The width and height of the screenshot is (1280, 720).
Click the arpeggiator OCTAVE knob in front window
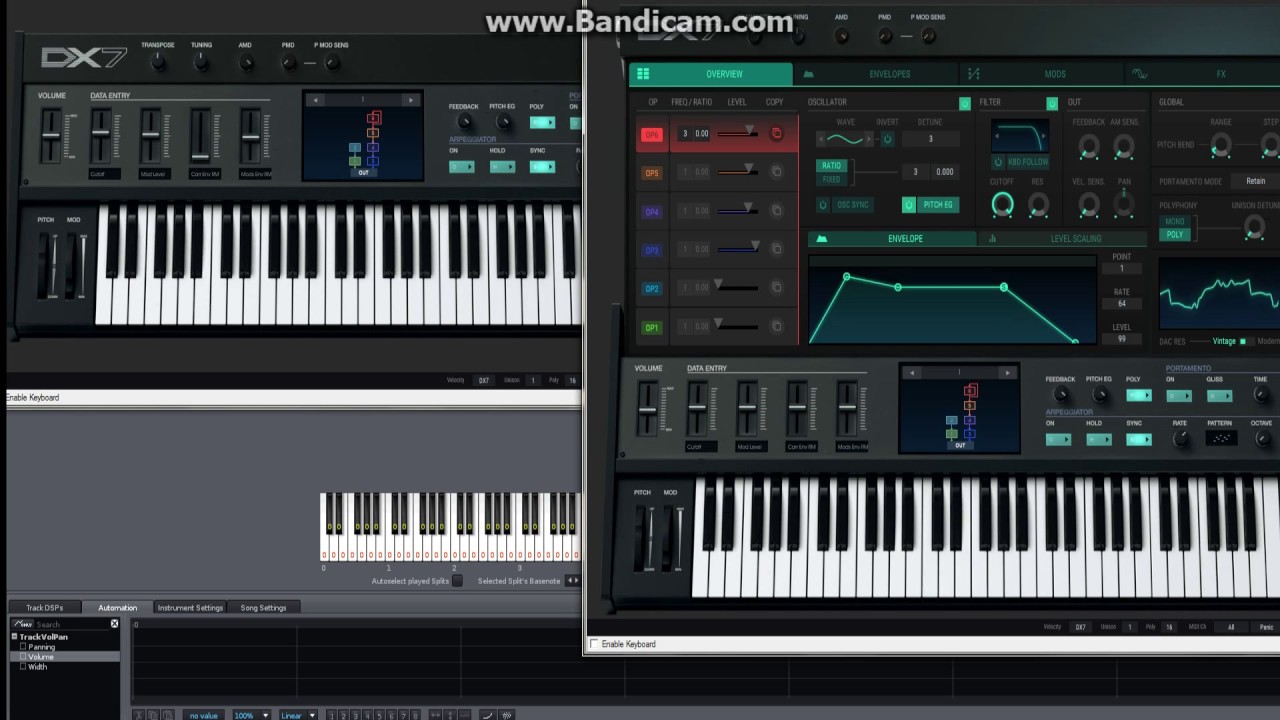click(1261, 439)
